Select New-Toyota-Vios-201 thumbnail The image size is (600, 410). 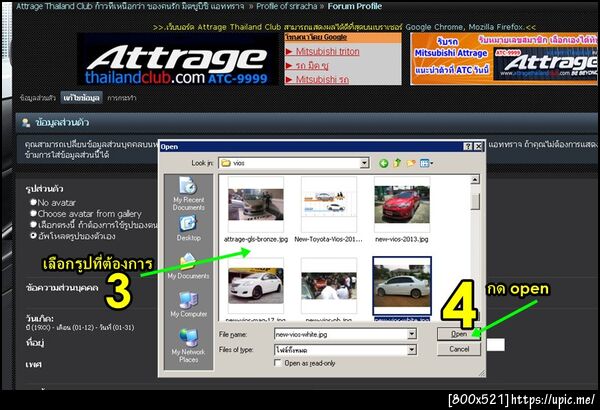click(x=329, y=204)
